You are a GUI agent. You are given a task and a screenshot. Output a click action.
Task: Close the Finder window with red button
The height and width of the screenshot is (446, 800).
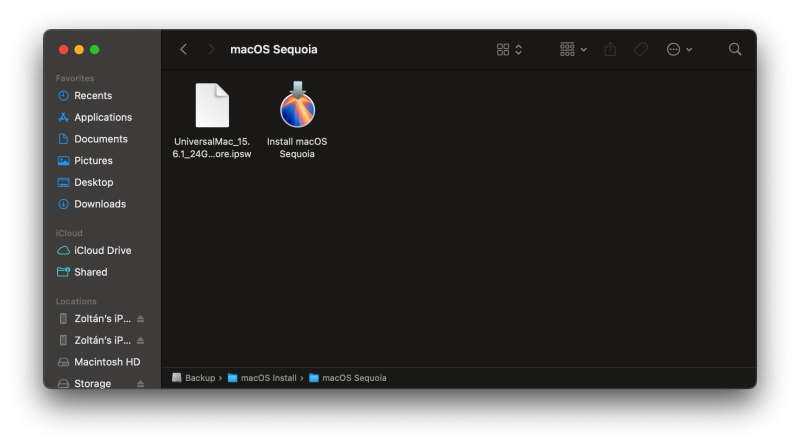[63, 49]
